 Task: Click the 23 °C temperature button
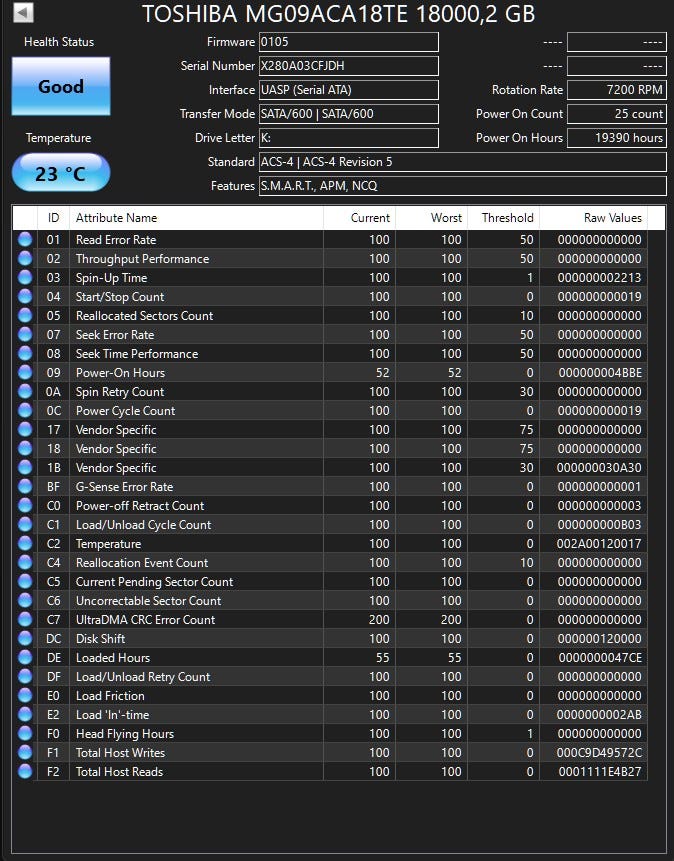coord(61,172)
